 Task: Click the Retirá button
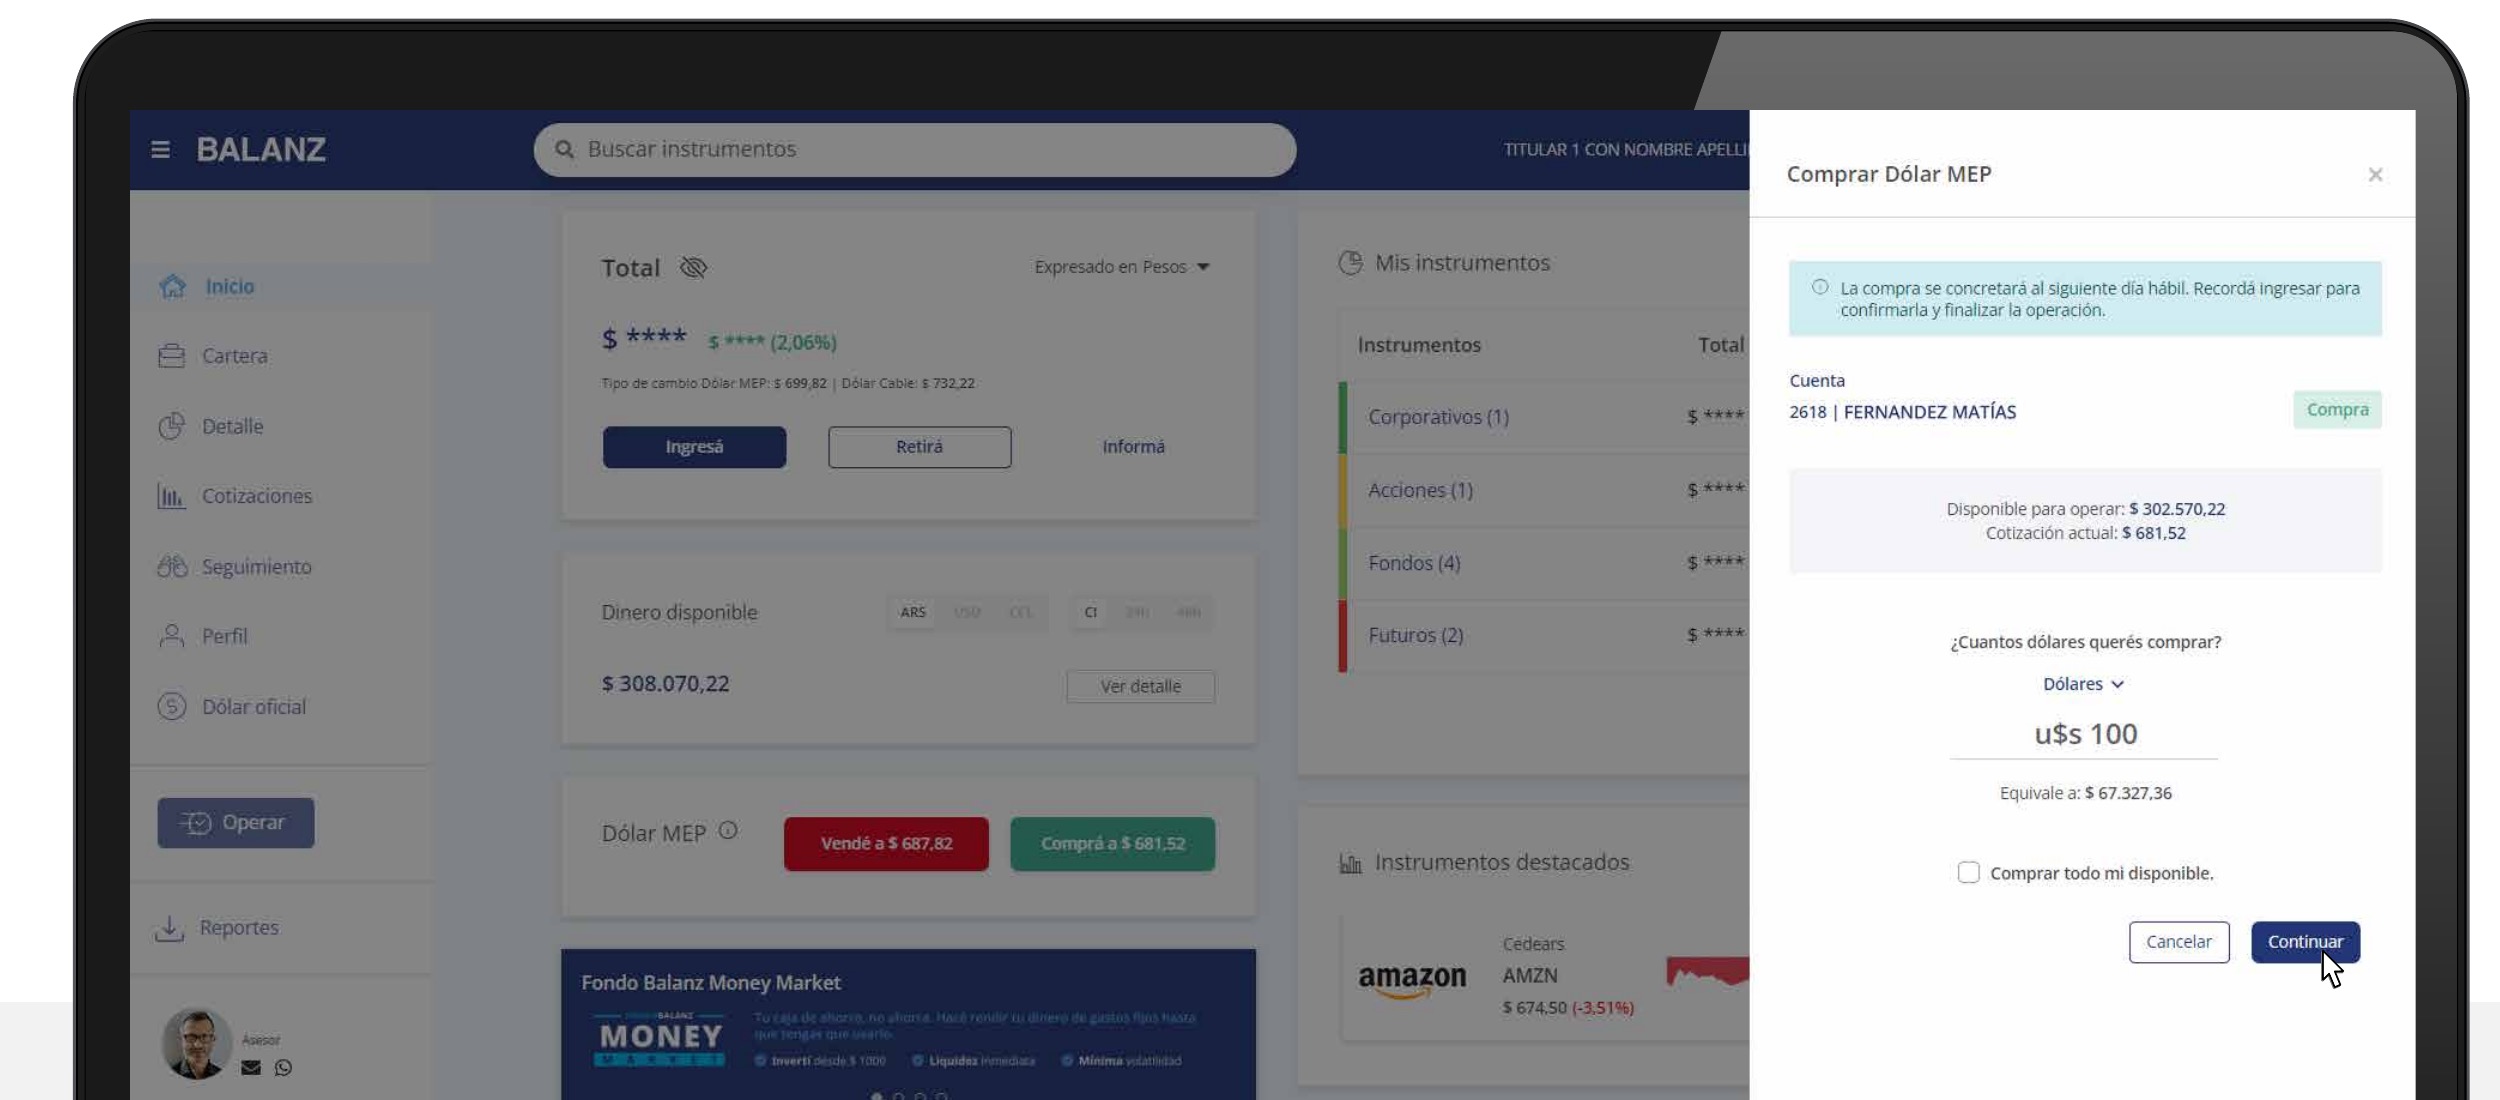[919, 447]
